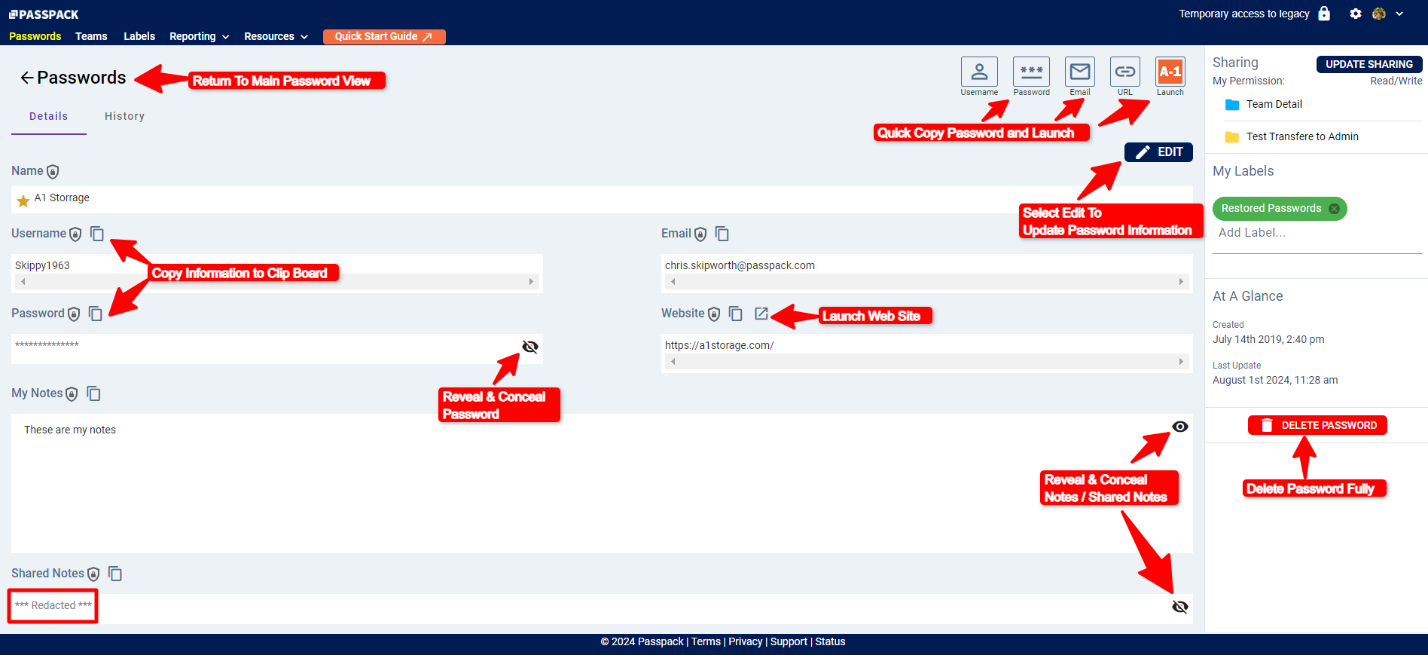Click right arrow of Email scrollbar
The image size is (1428, 655).
coord(1182,282)
